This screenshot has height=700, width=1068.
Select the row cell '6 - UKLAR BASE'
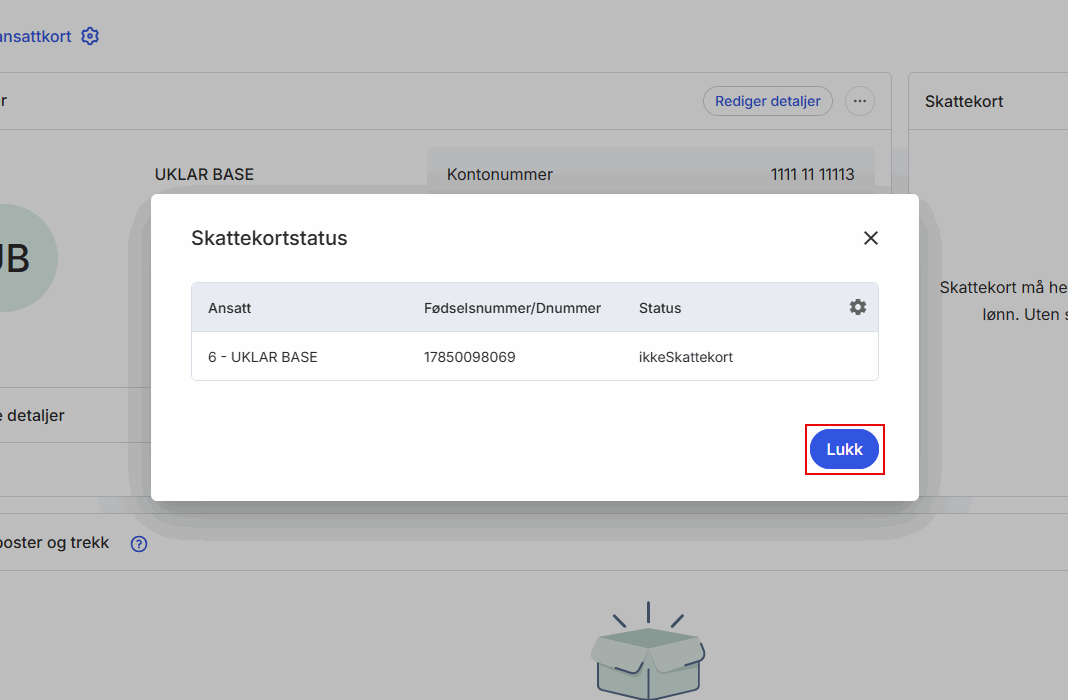[263, 357]
